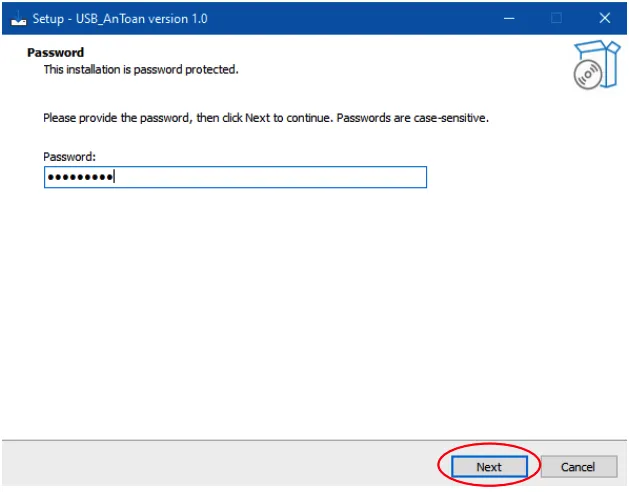Click the greyed-out maximize button
Viewport: 629px width, 492px height.
556,18
